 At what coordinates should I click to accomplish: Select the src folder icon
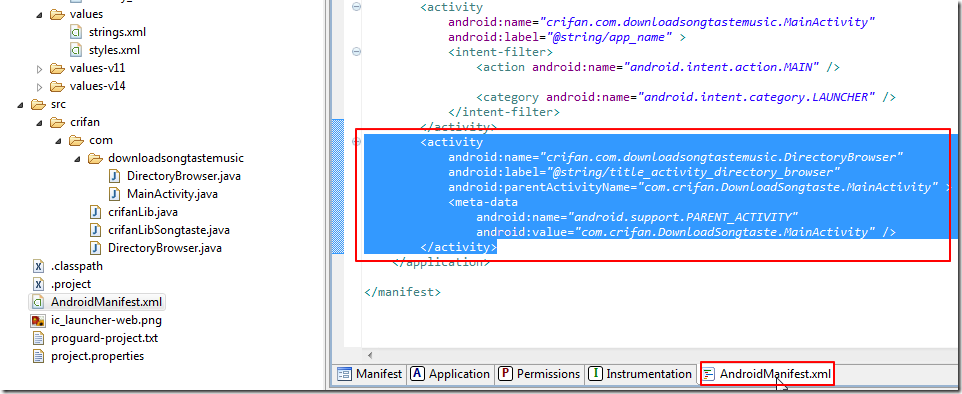coord(38,104)
